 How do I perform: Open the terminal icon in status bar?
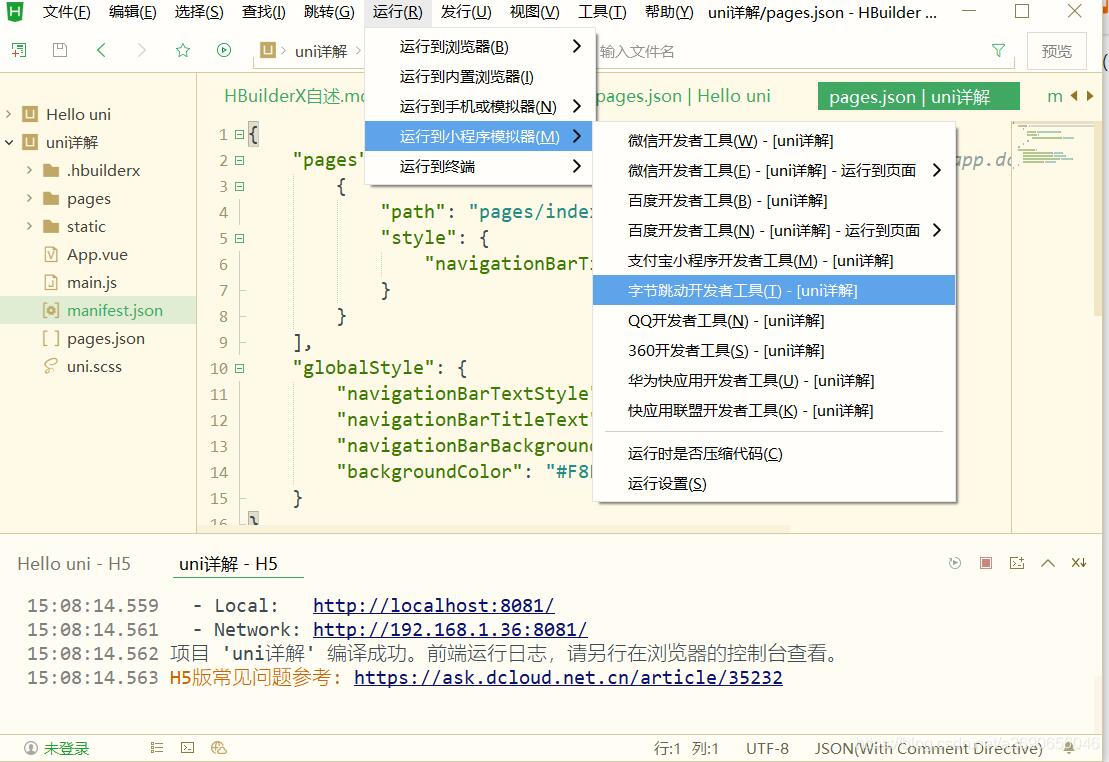coord(187,747)
